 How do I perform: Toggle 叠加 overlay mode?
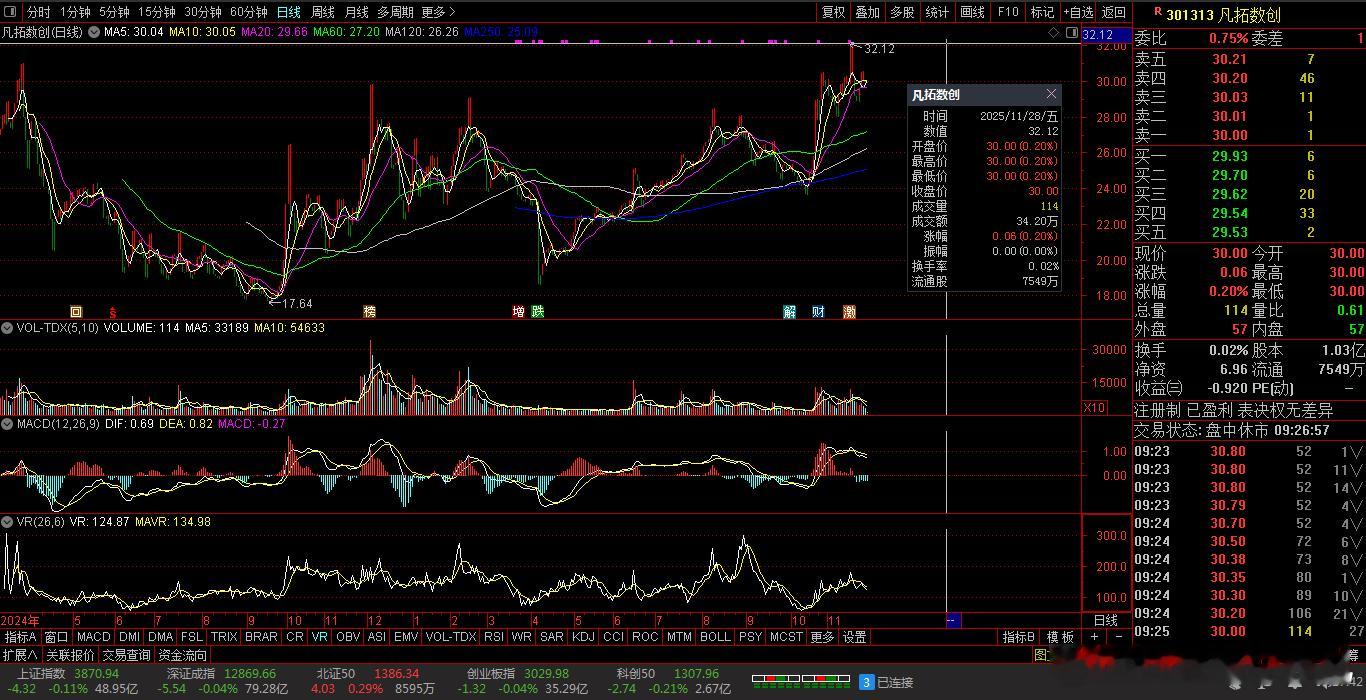tap(867, 12)
